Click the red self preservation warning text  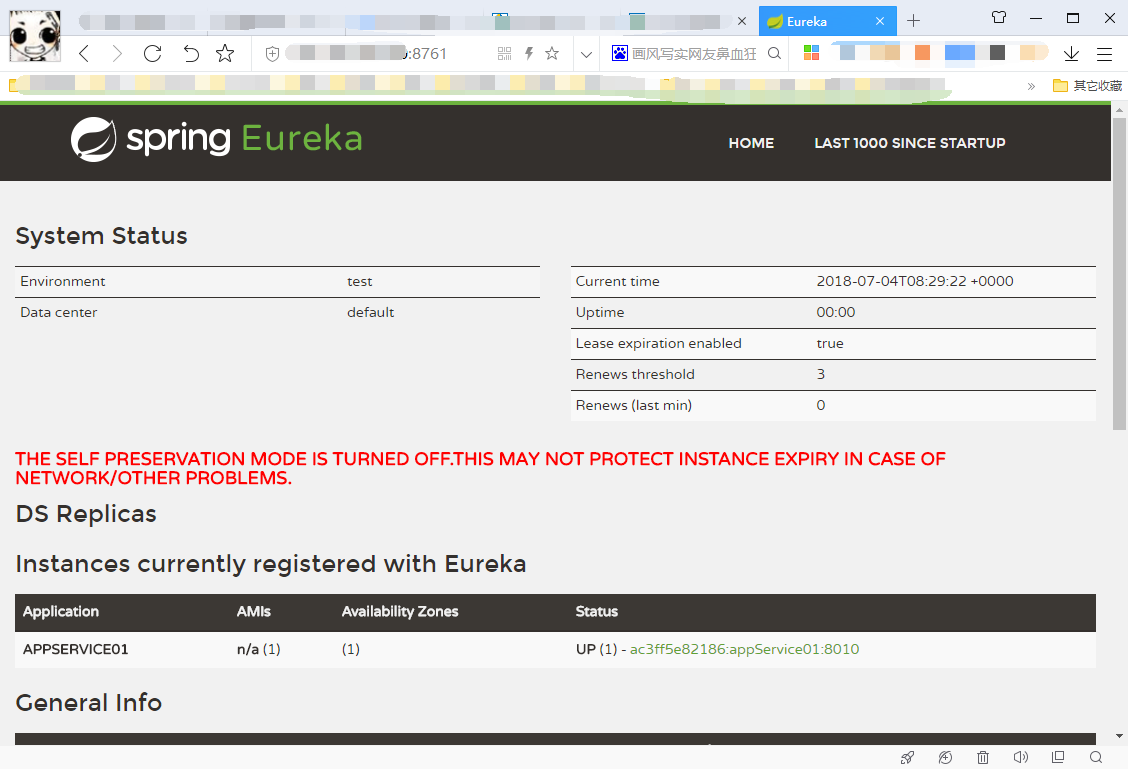(x=481, y=468)
